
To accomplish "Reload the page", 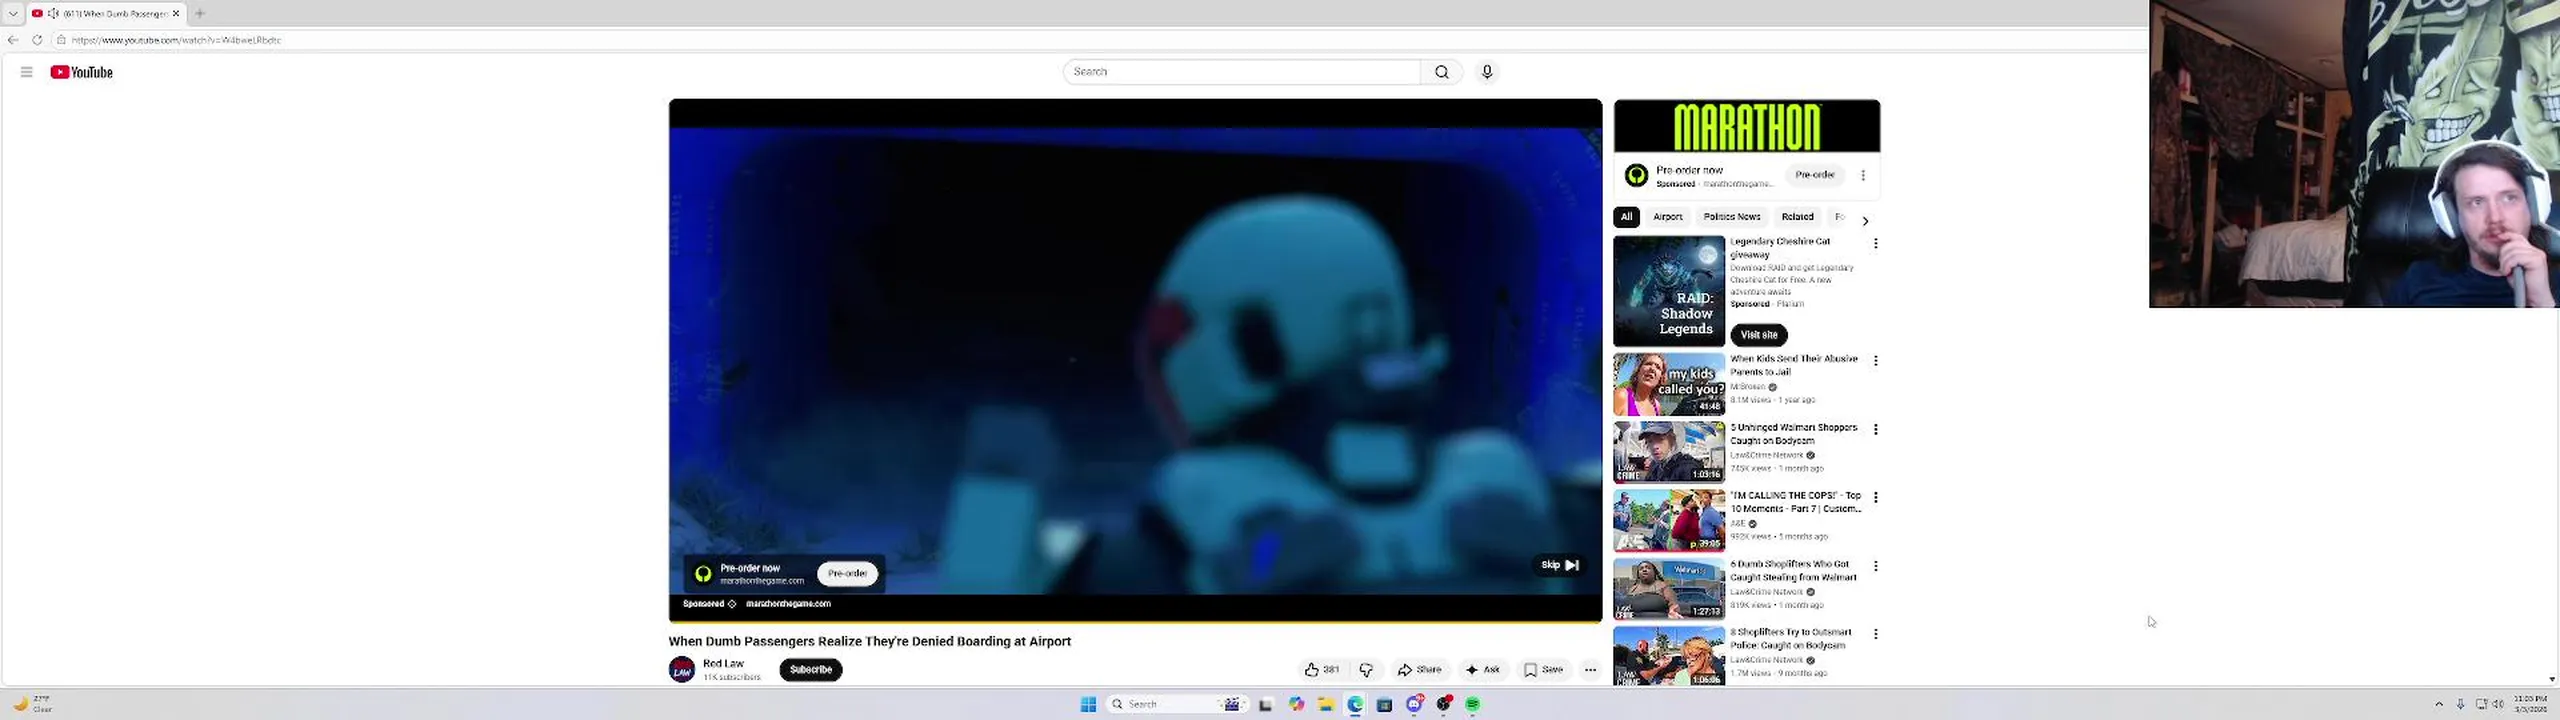I will point(37,40).
